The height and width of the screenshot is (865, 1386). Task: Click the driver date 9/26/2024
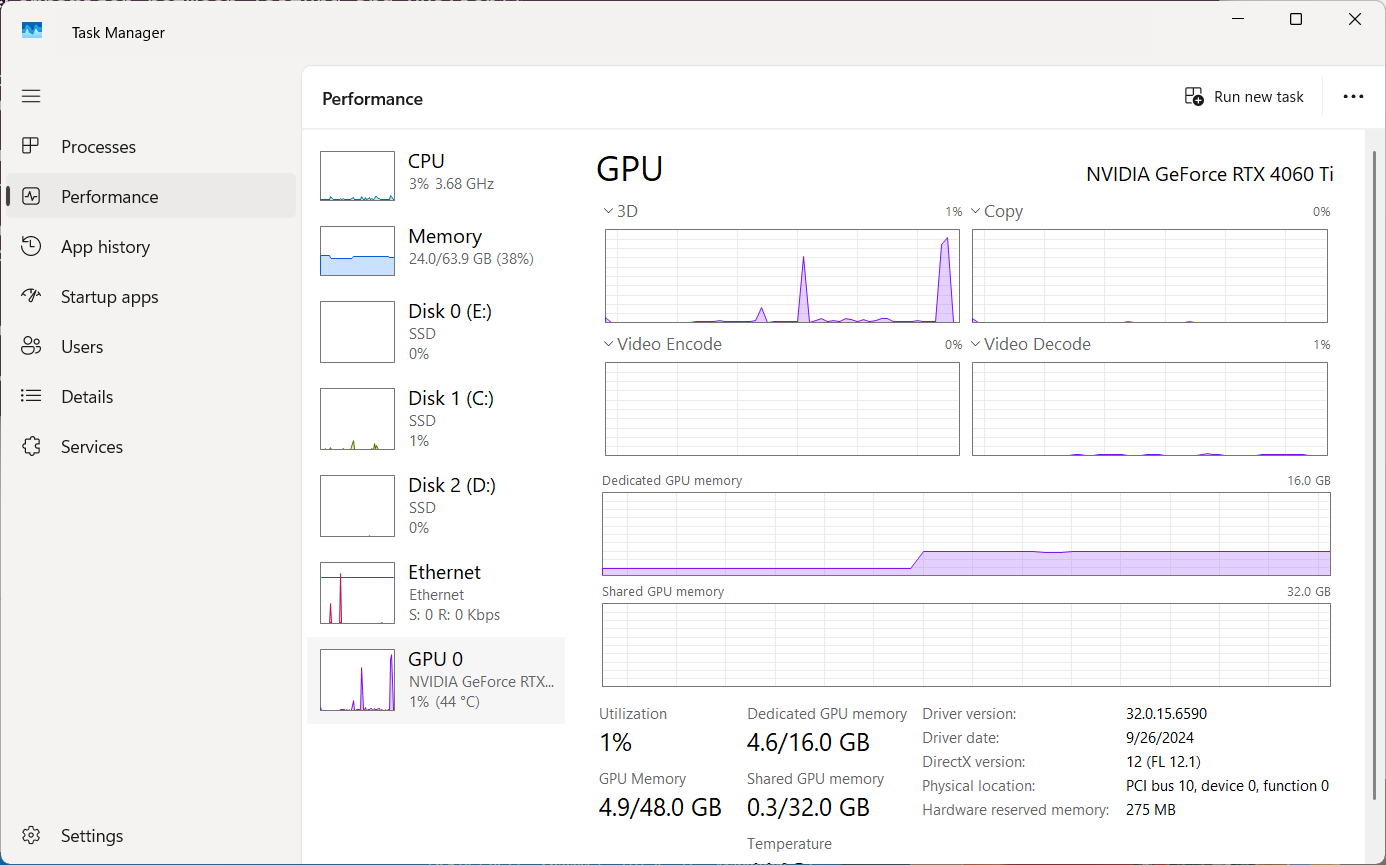(x=1159, y=738)
